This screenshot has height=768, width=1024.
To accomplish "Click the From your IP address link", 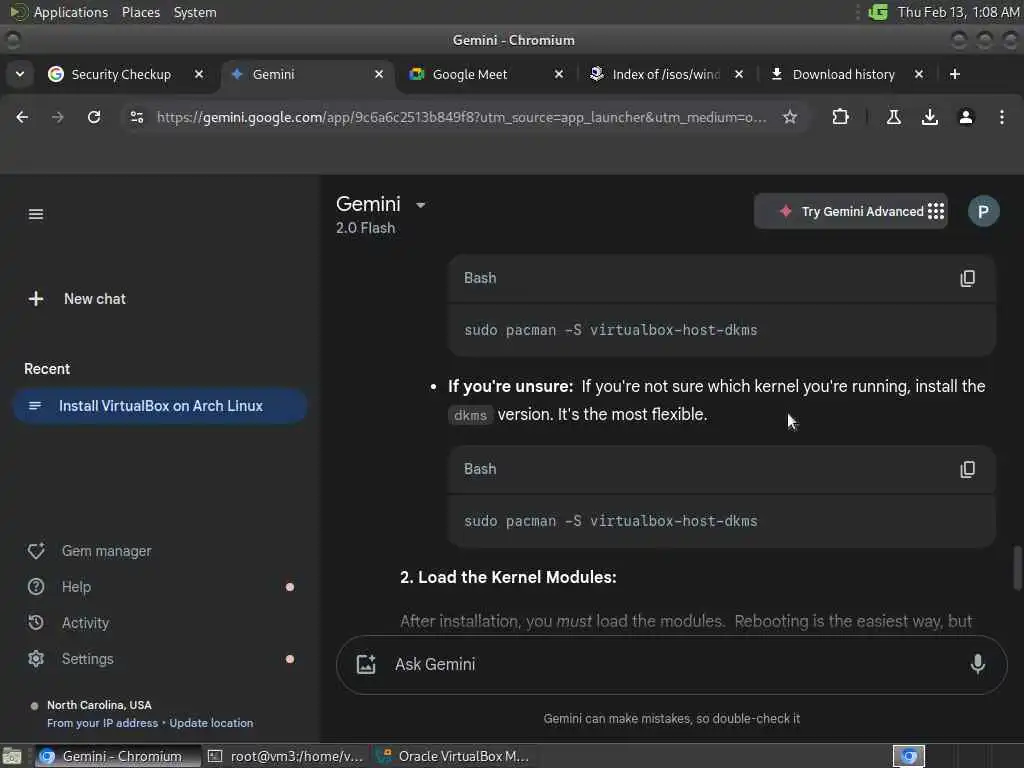I will [102, 723].
